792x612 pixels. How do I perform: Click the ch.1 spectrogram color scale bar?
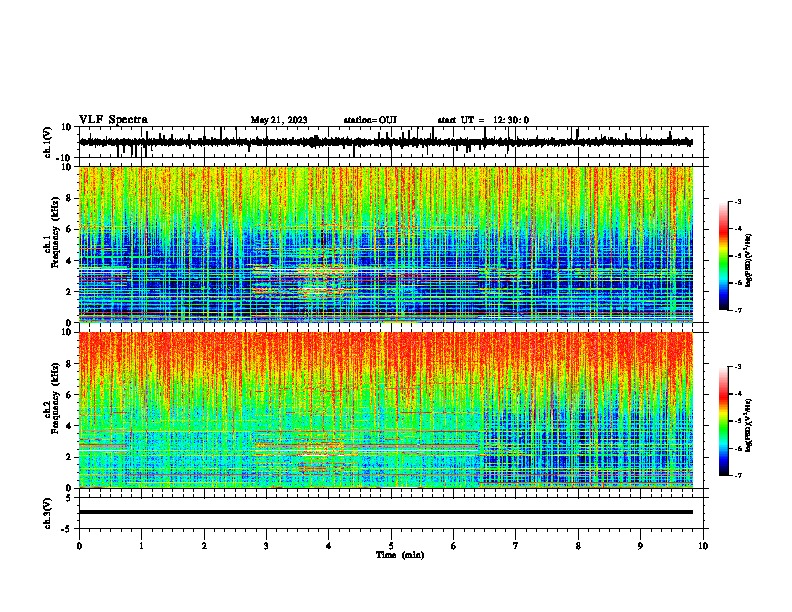point(723,256)
